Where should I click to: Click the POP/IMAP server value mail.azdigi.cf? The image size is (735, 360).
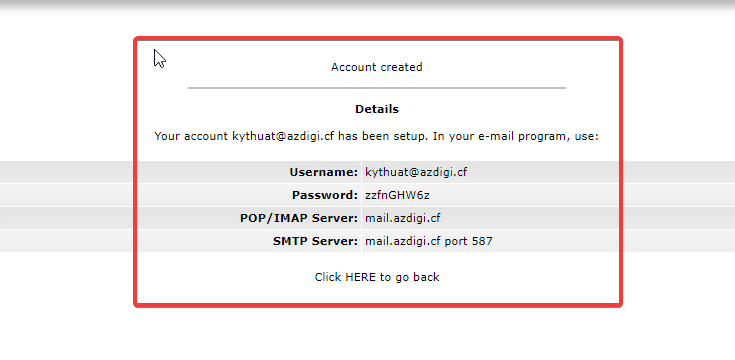click(x=403, y=218)
